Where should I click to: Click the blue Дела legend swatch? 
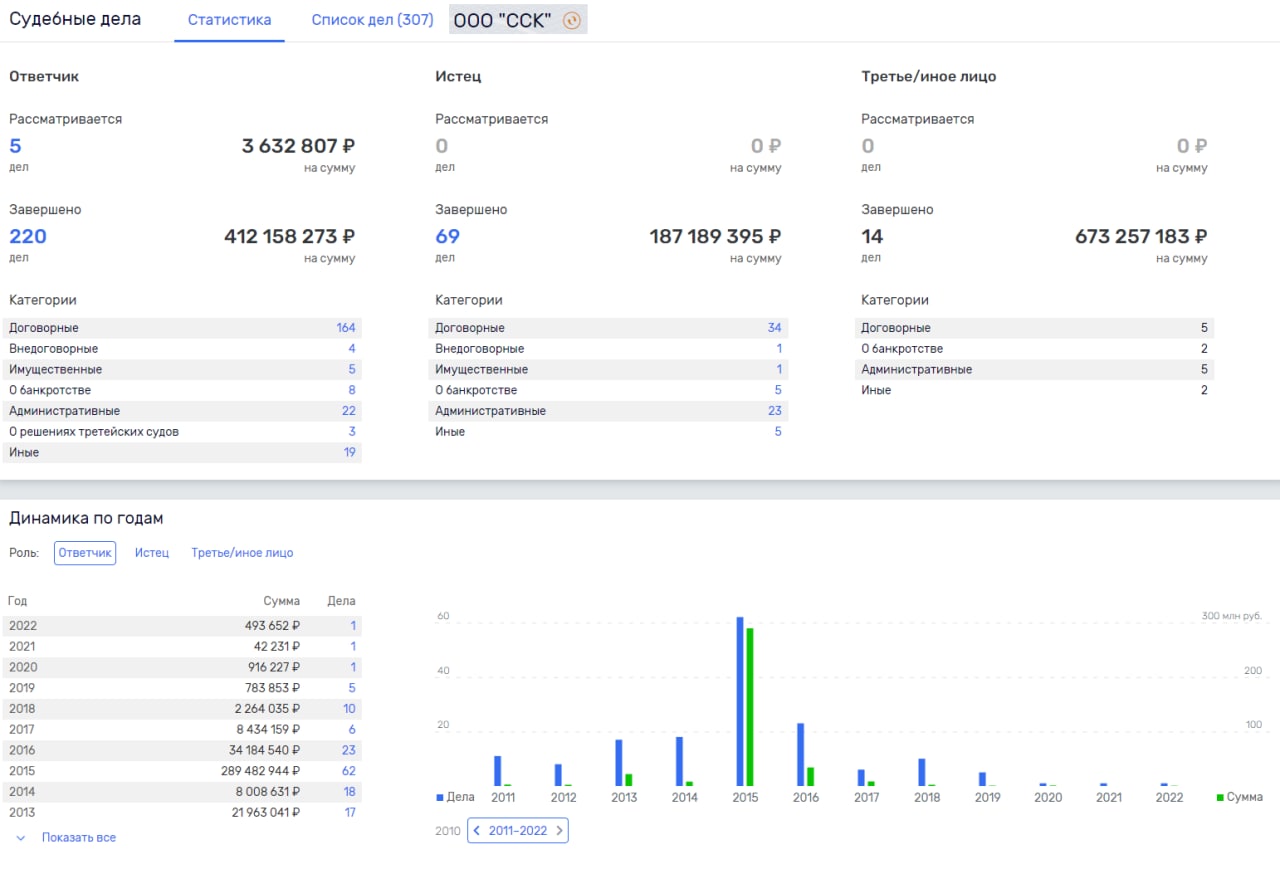[x=440, y=798]
